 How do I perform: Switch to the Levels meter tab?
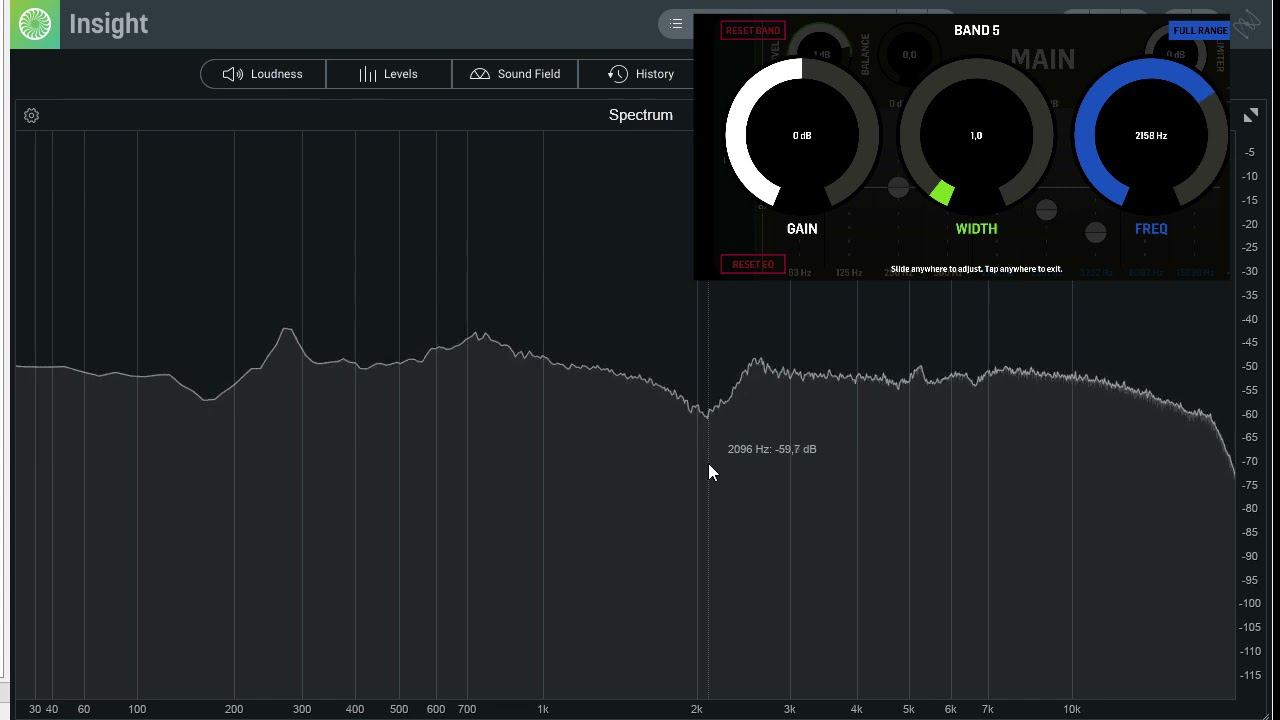(x=389, y=74)
